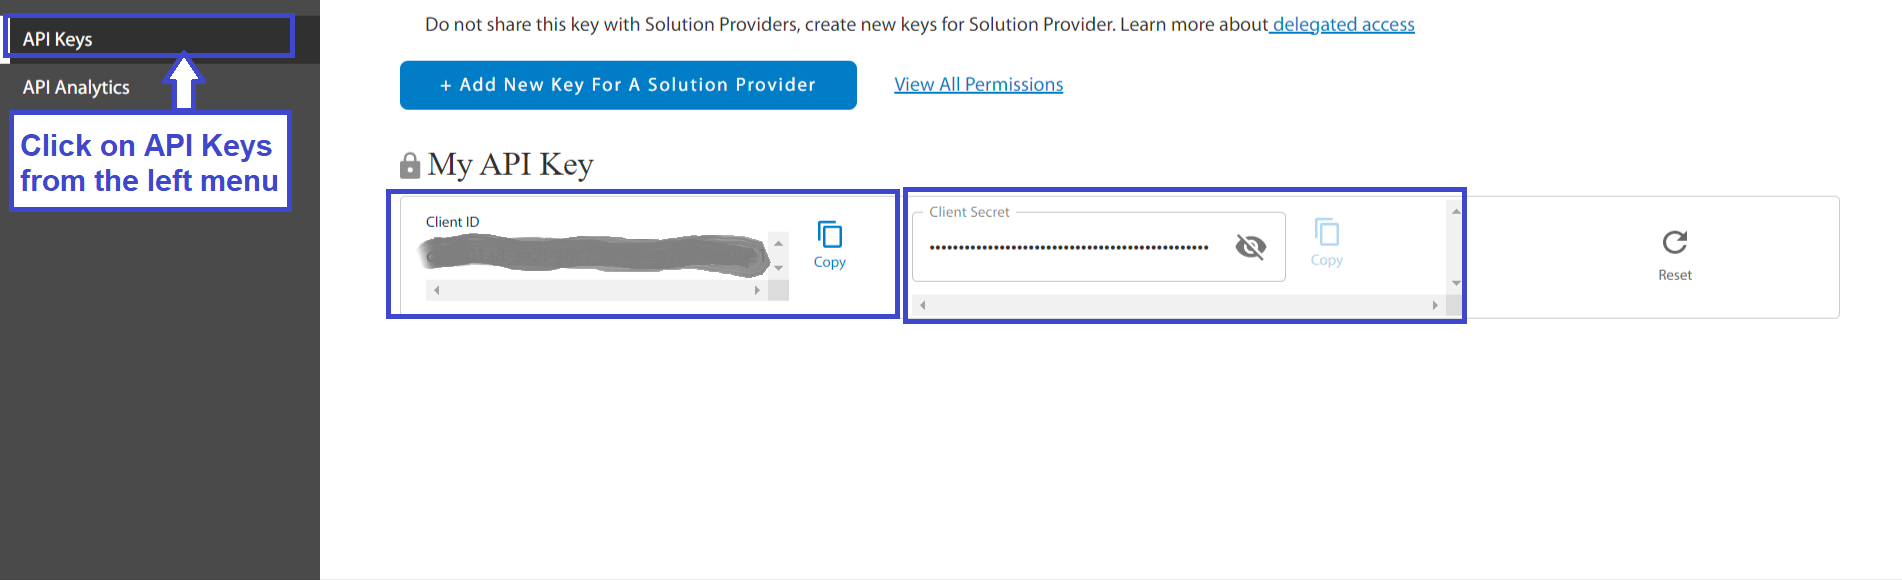Screen dimensions: 1902x580
Task: Reset the API key credentials
Action: [x=1675, y=256]
